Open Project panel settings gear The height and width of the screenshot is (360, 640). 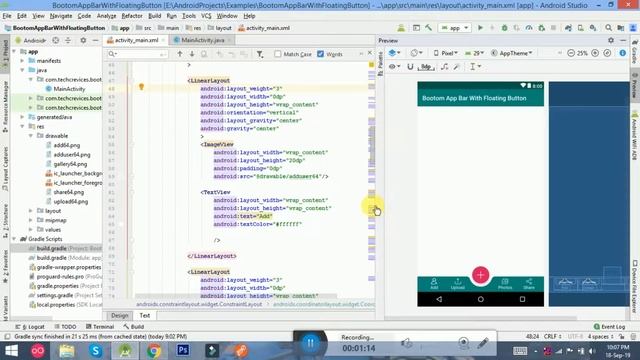[x=83, y=40]
